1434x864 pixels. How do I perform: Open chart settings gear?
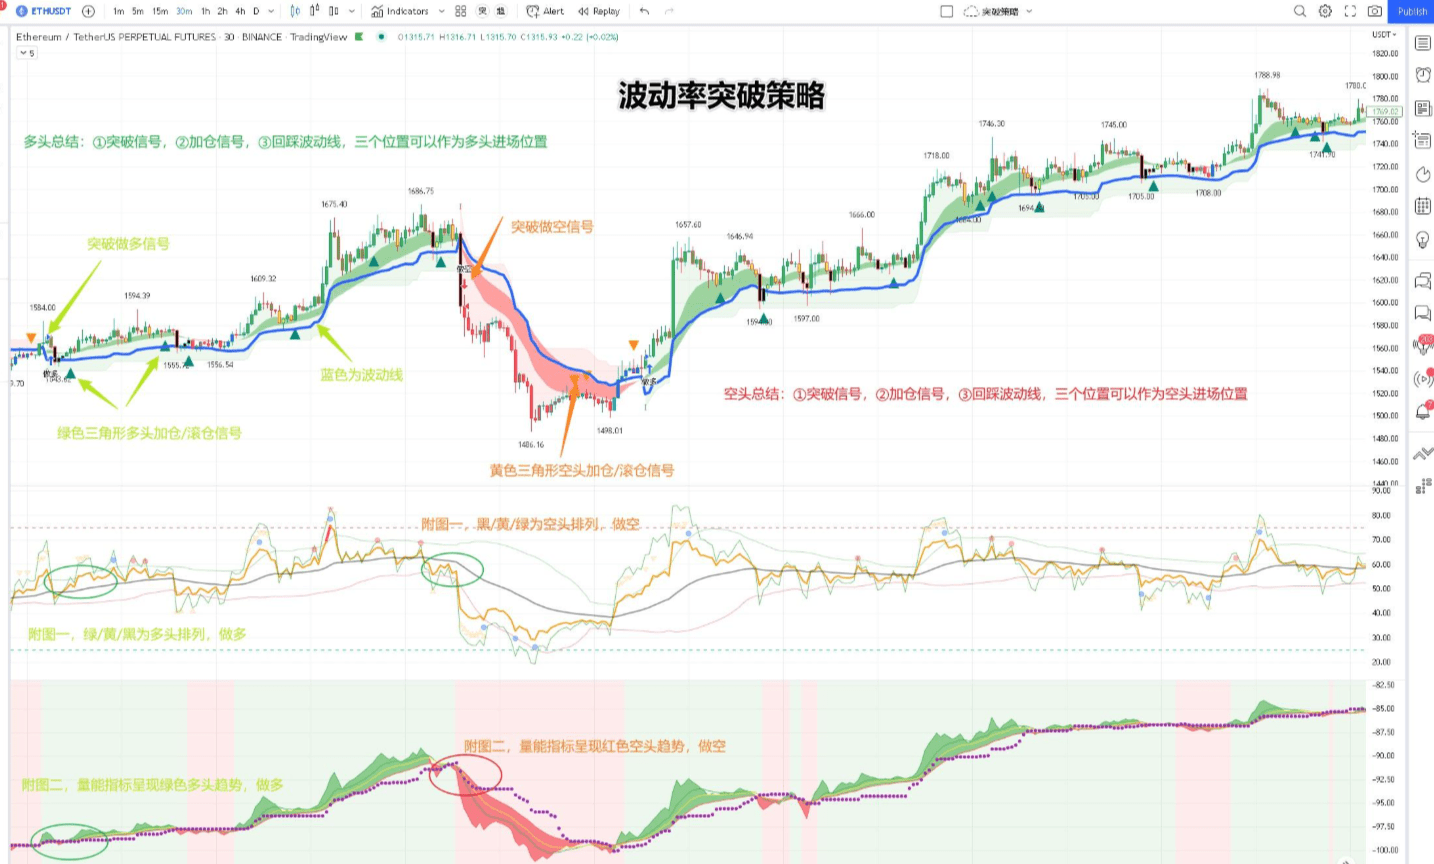[x=1325, y=11]
